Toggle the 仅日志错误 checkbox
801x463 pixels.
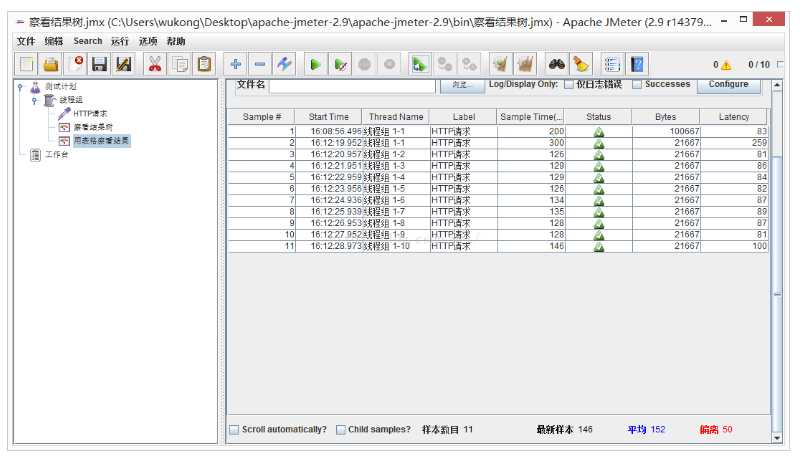coord(569,84)
